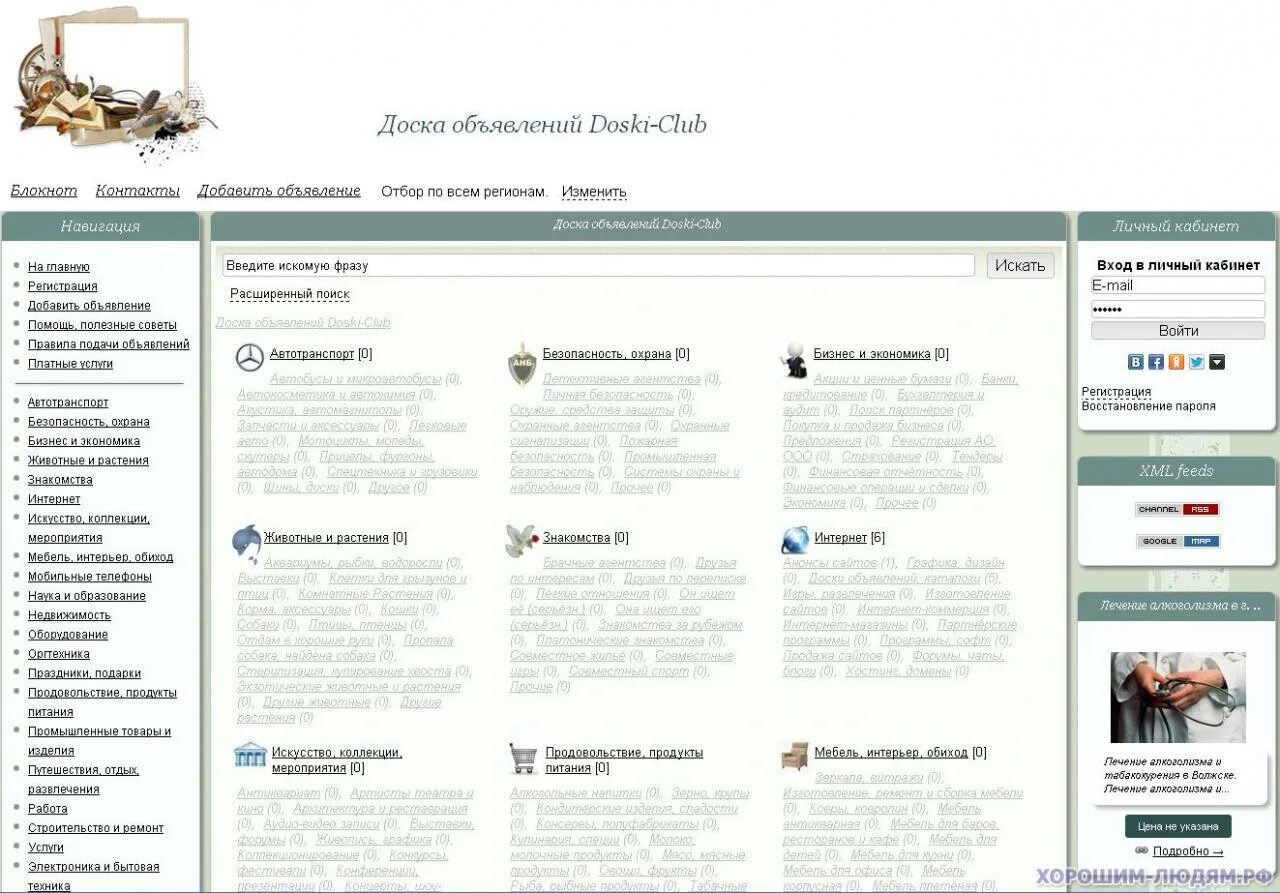The width and height of the screenshot is (1280, 893).
Task: Click the Mercedes icon beside Автотранспорт
Action: tap(250, 357)
